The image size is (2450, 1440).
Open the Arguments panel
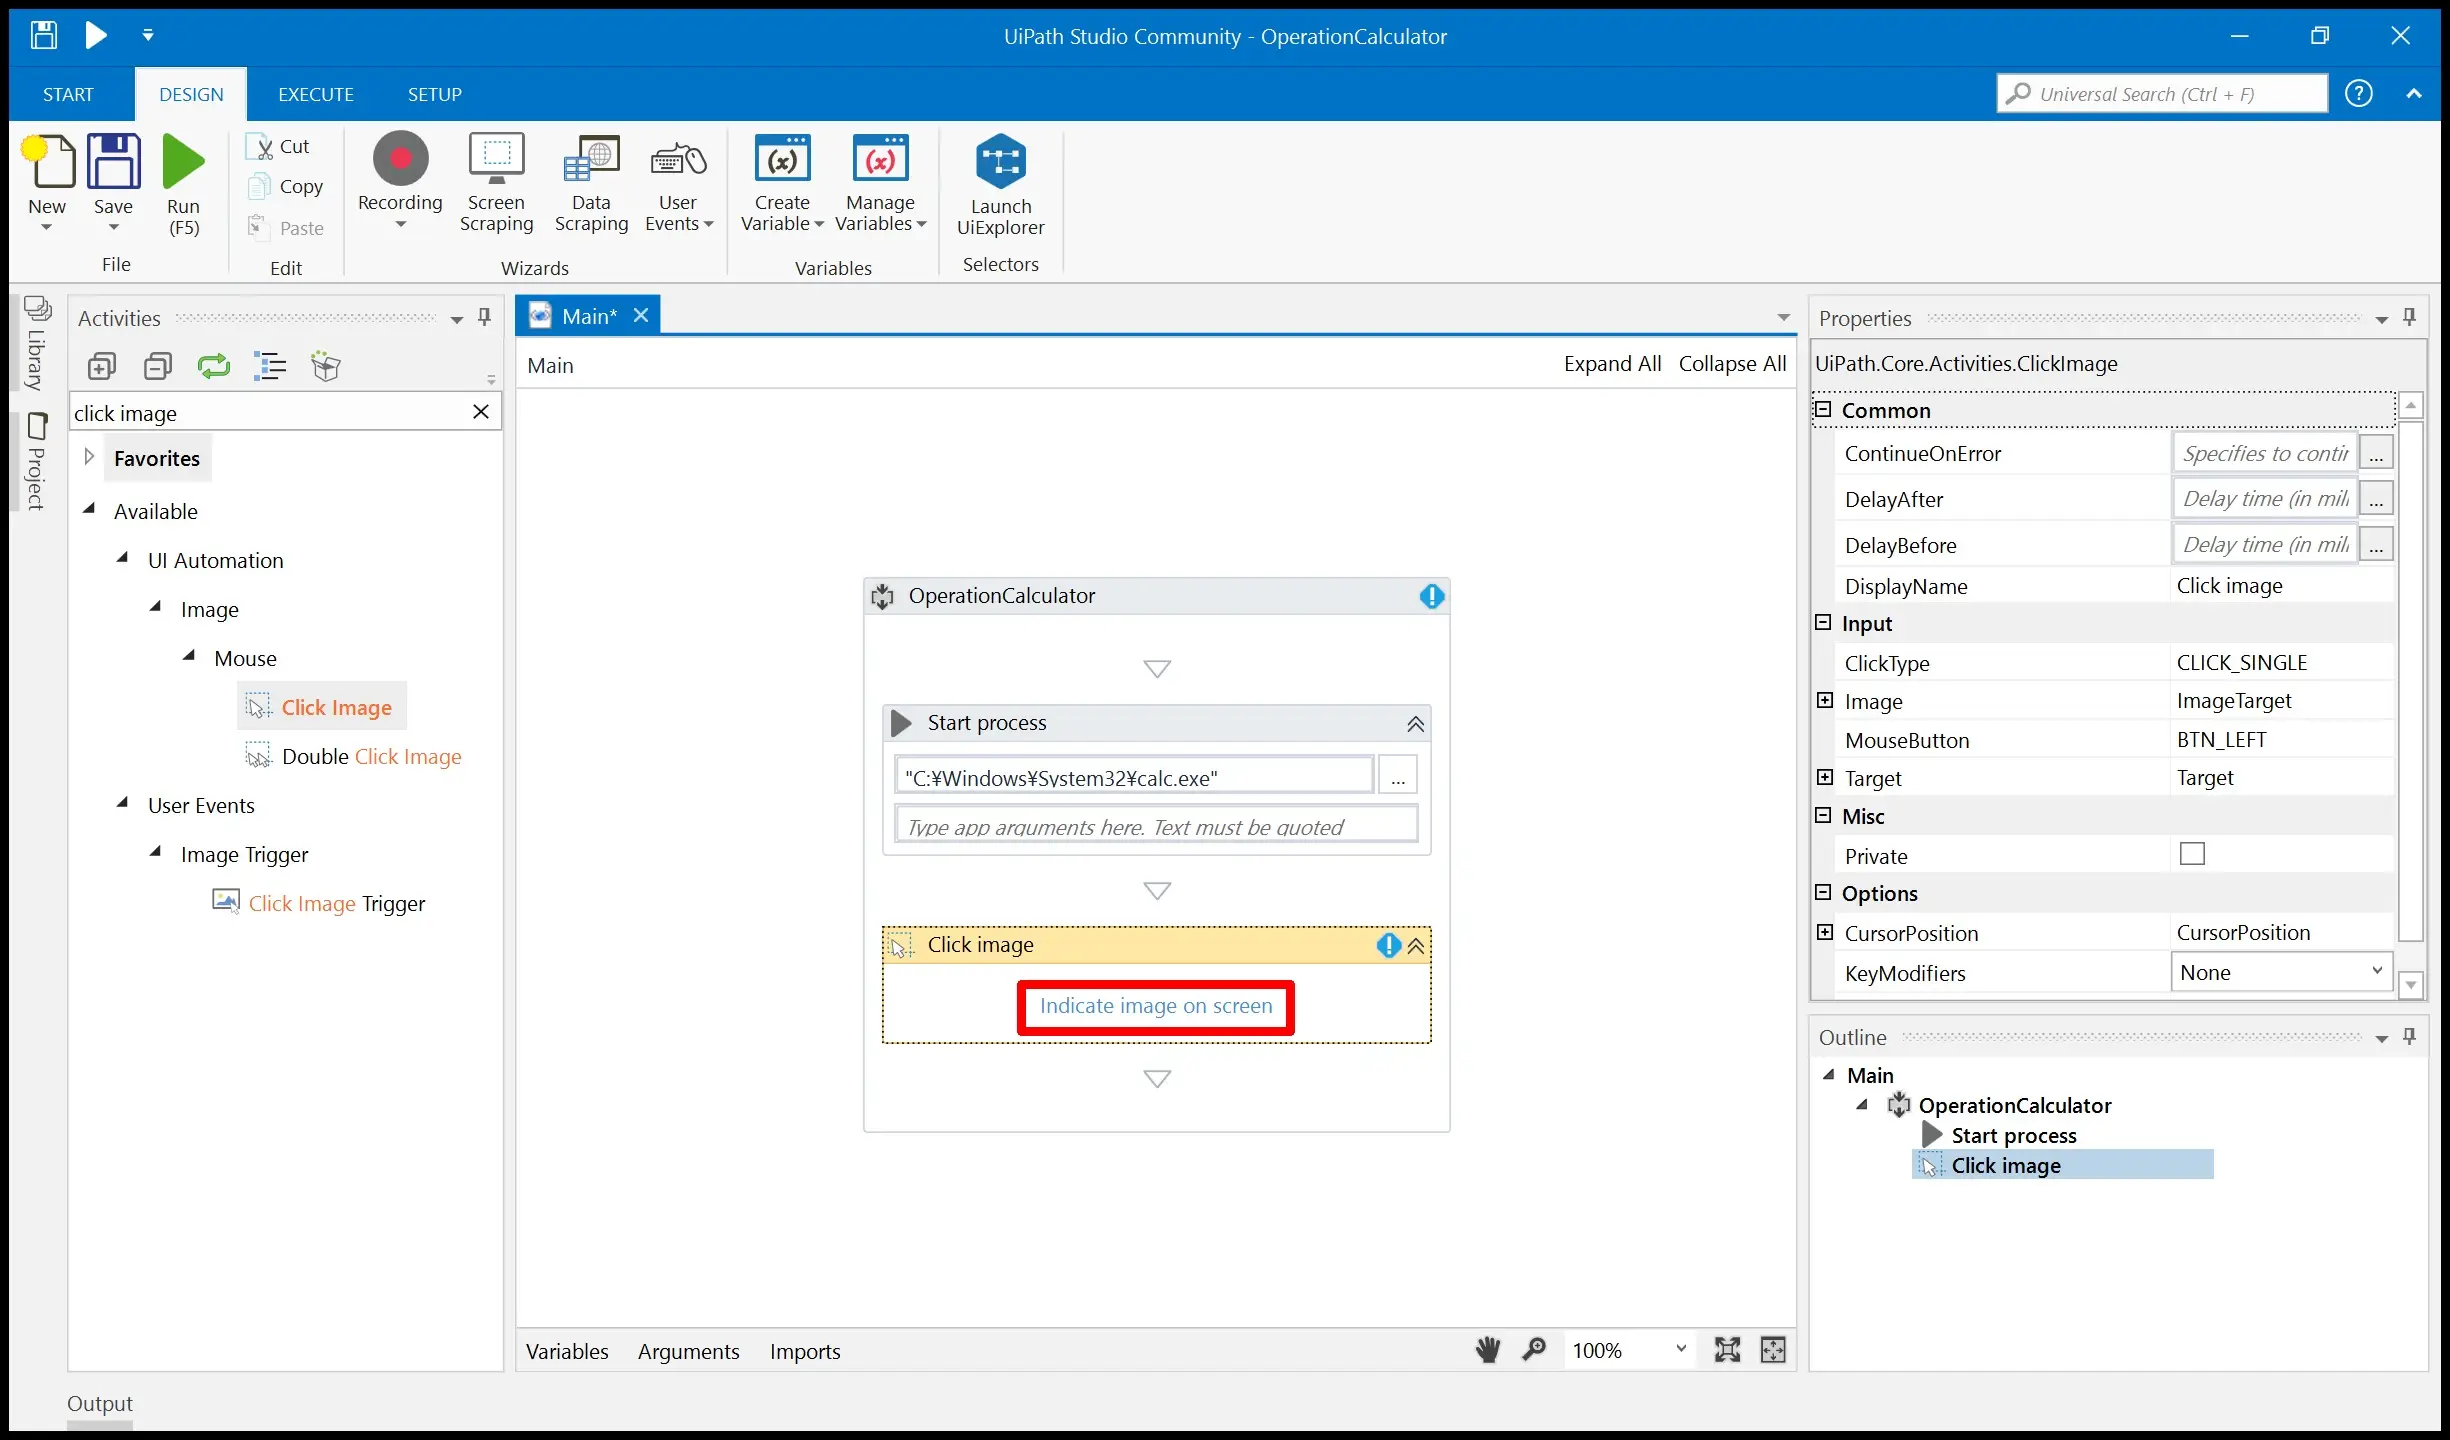tap(688, 1351)
